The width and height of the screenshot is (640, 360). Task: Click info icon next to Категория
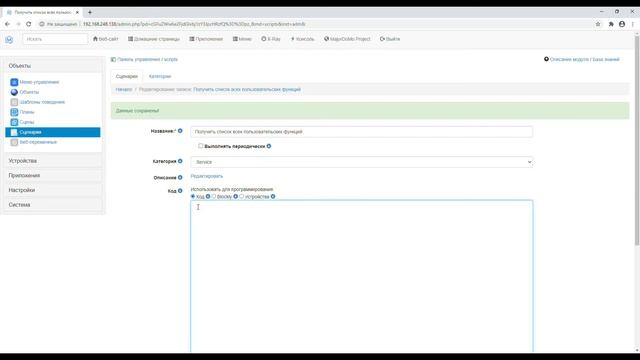(180, 161)
